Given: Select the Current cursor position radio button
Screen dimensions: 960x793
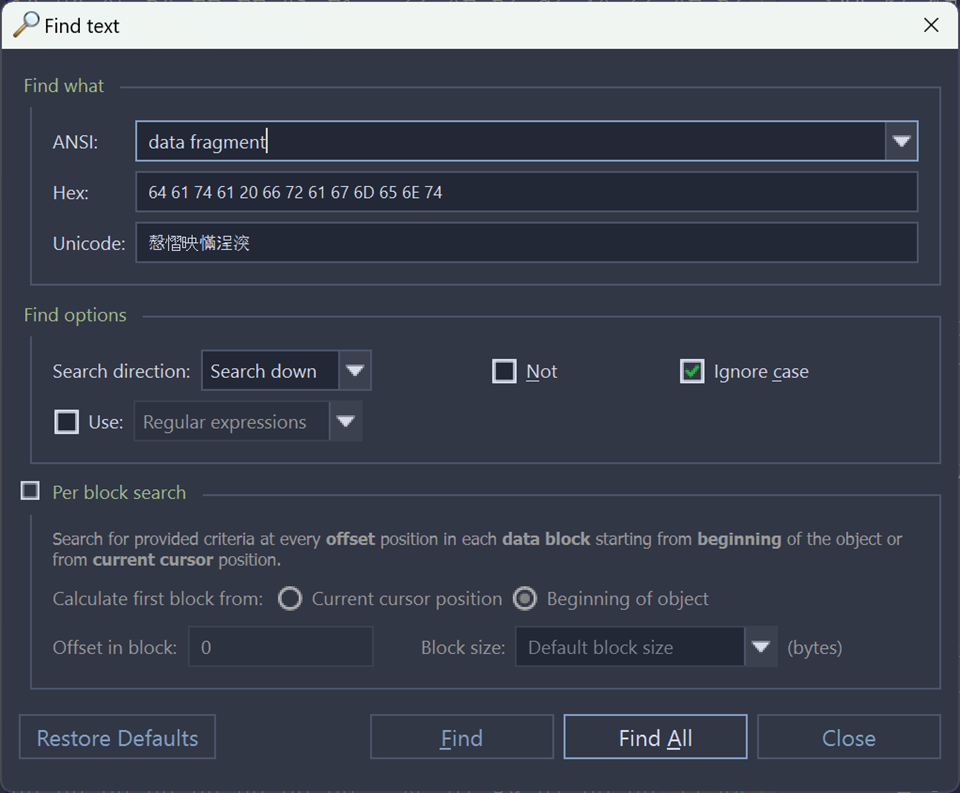Looking at the screenshot, I should [x=290, y=599].
